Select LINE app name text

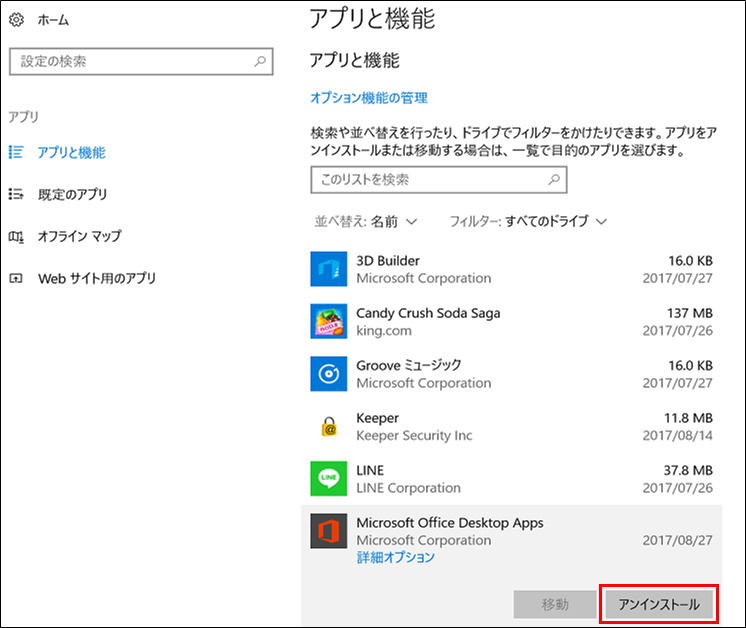370,471
